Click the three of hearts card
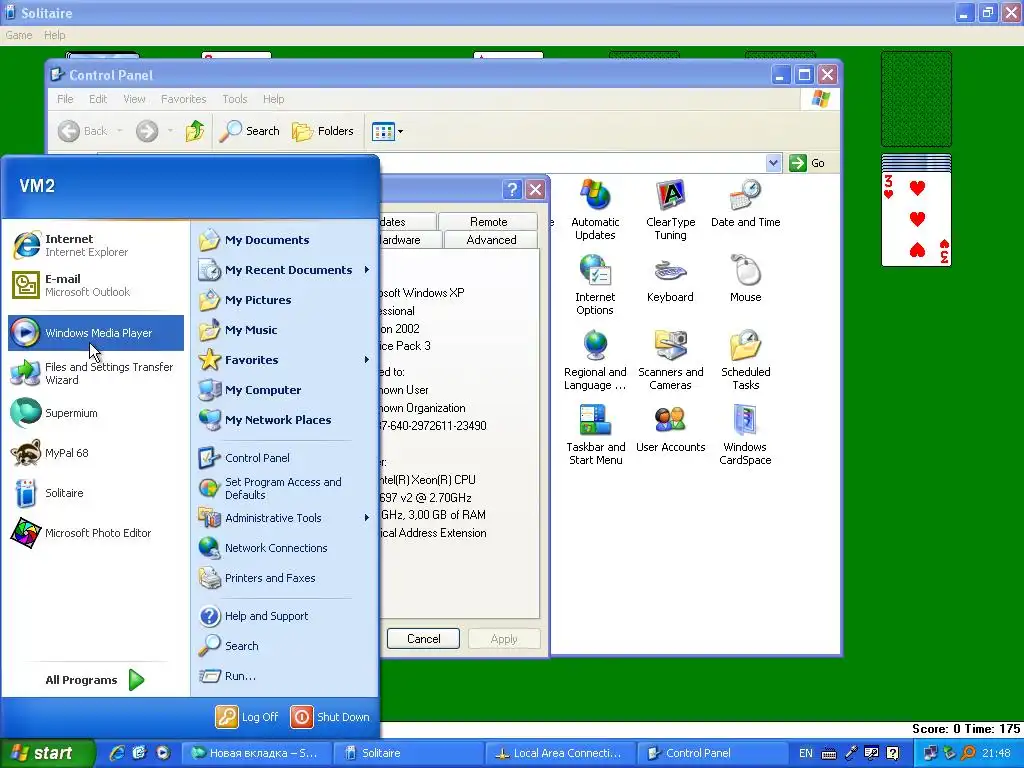This screenshot has width=1024, height=768. [916, 218]
